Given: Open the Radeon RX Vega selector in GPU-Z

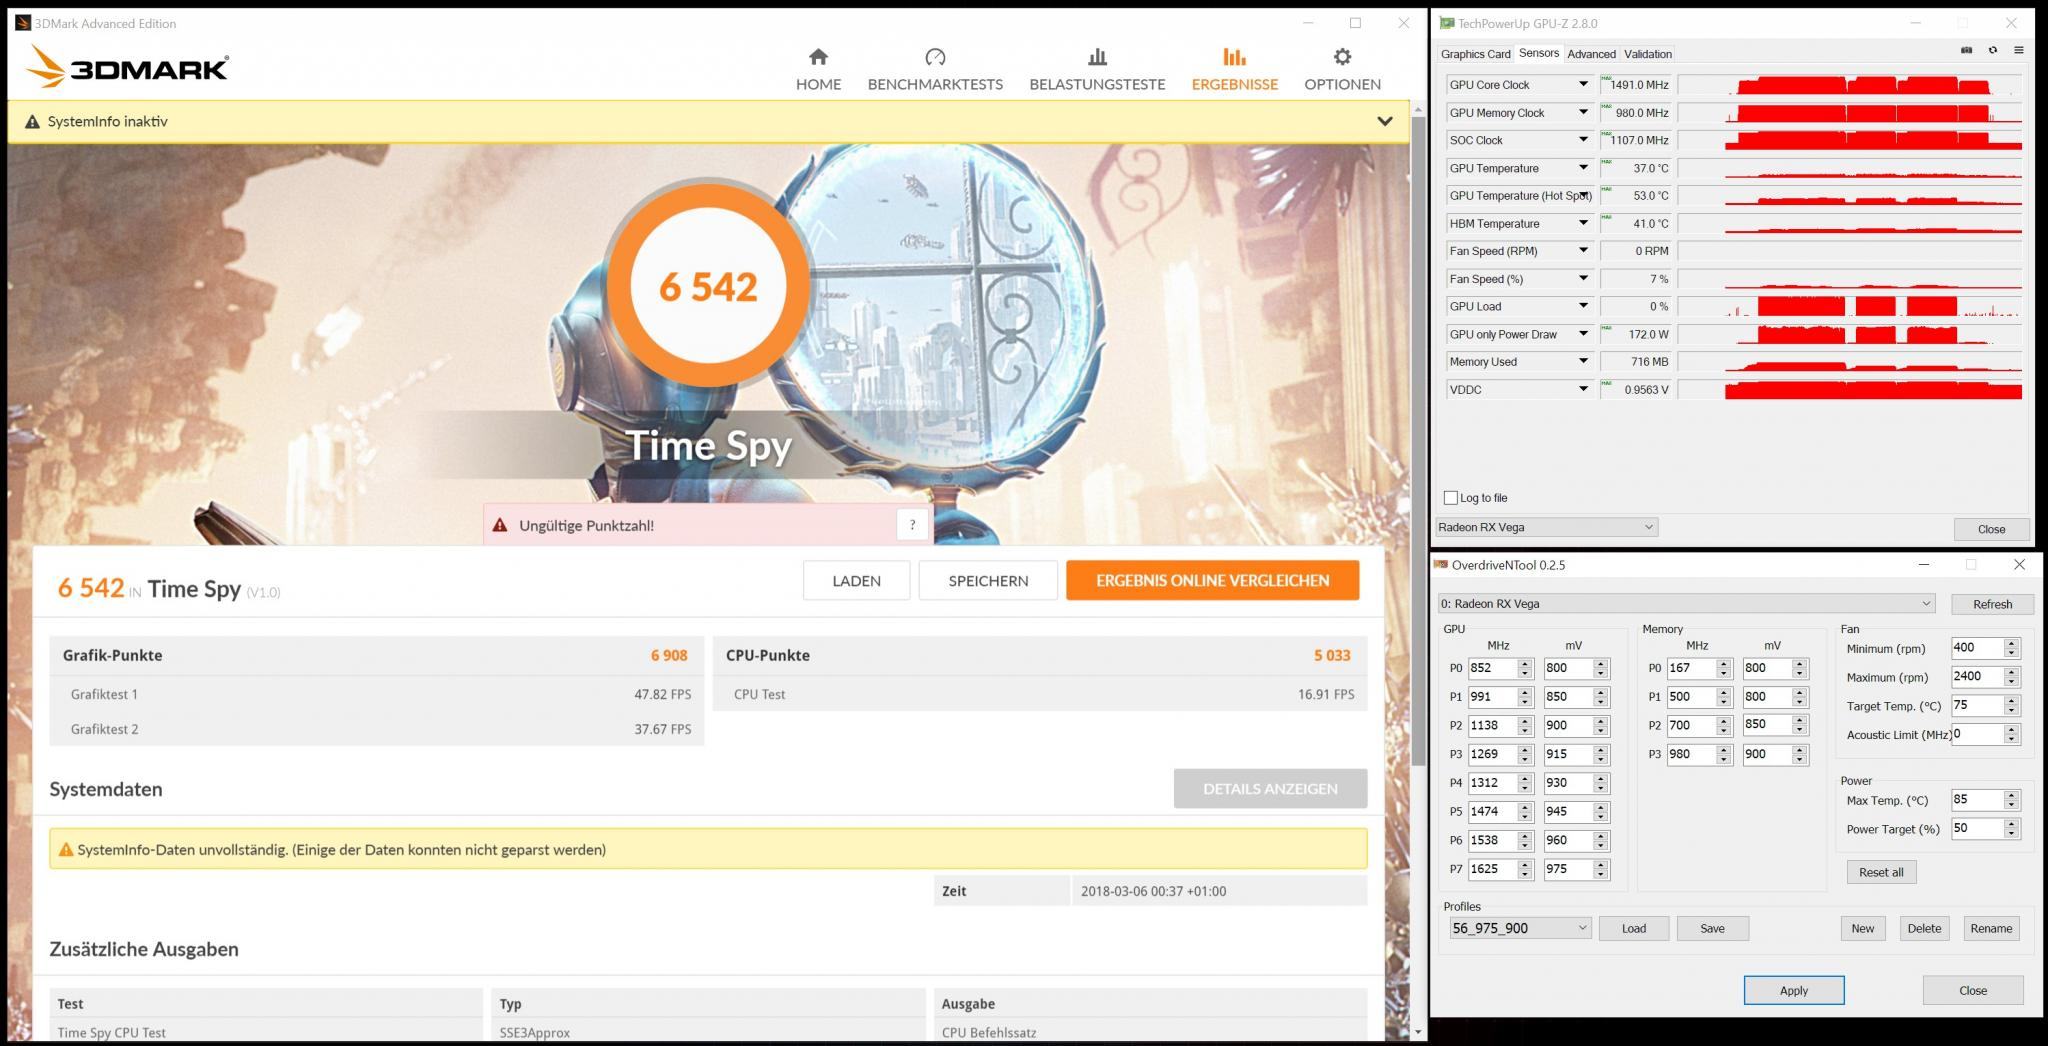Looking at the screenshot, I should tap(1546, 527).
